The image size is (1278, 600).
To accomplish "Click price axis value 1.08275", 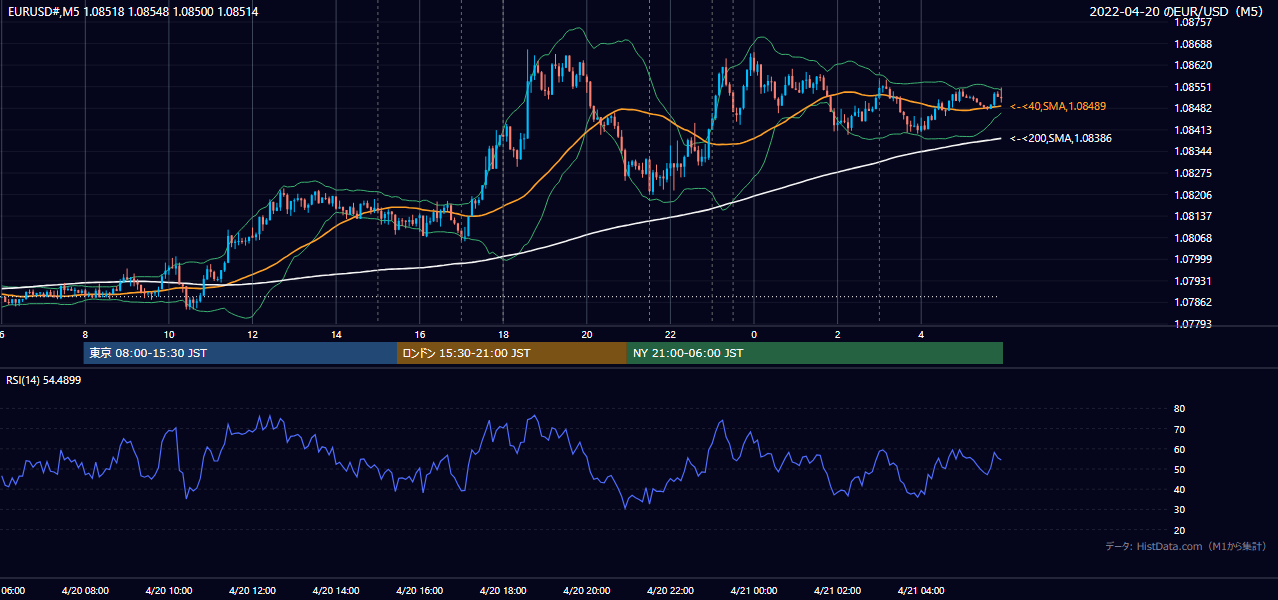I will tap(1193, 173).
